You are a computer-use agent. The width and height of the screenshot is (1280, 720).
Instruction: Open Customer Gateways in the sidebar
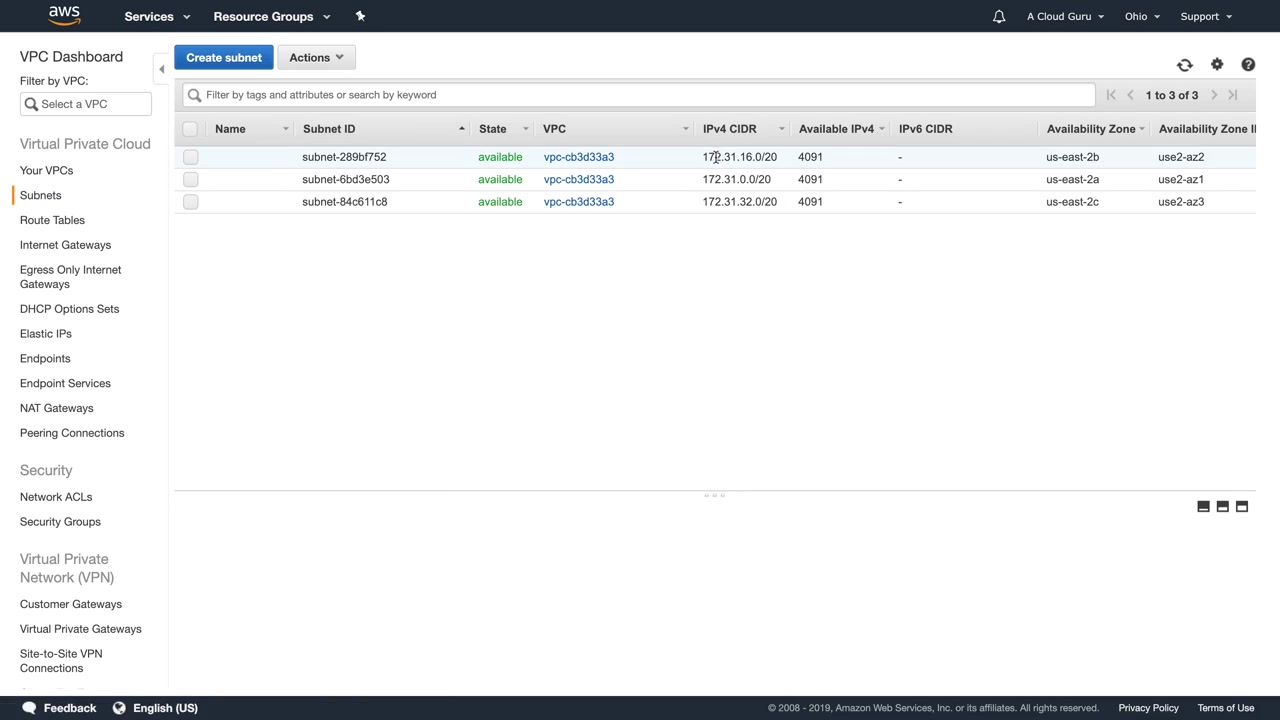click(71, 604)
